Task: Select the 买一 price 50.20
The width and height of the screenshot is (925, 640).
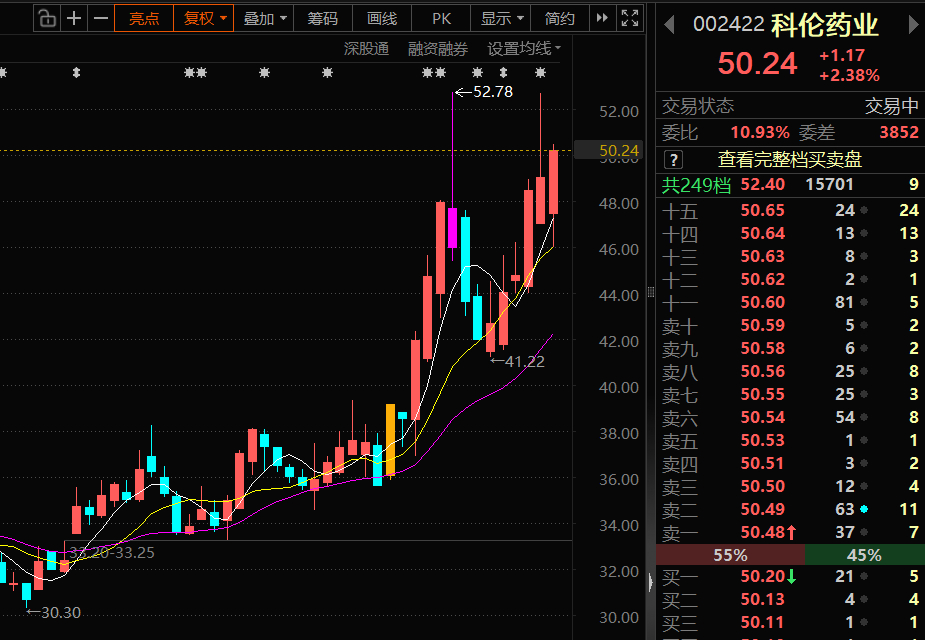Action: pyautogui.click(x=763, y=576)
